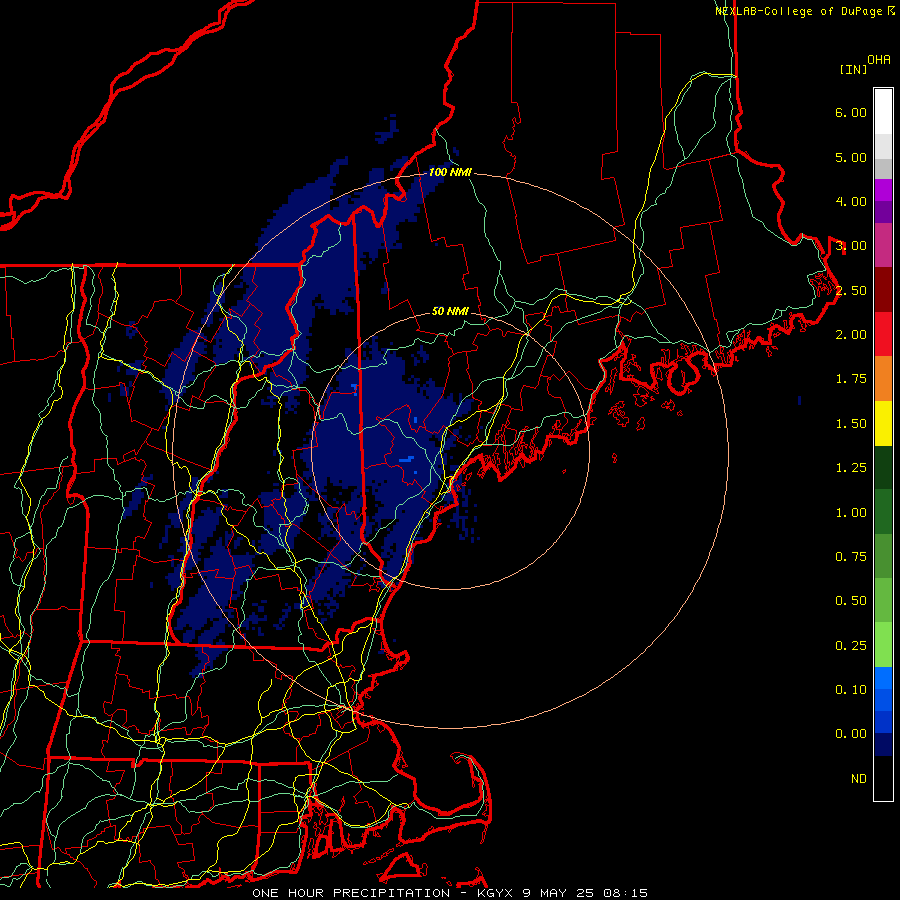This screenshot has width=900, height=900.
Task: Click the 1.00 legend value
Action: click(851, 513)
